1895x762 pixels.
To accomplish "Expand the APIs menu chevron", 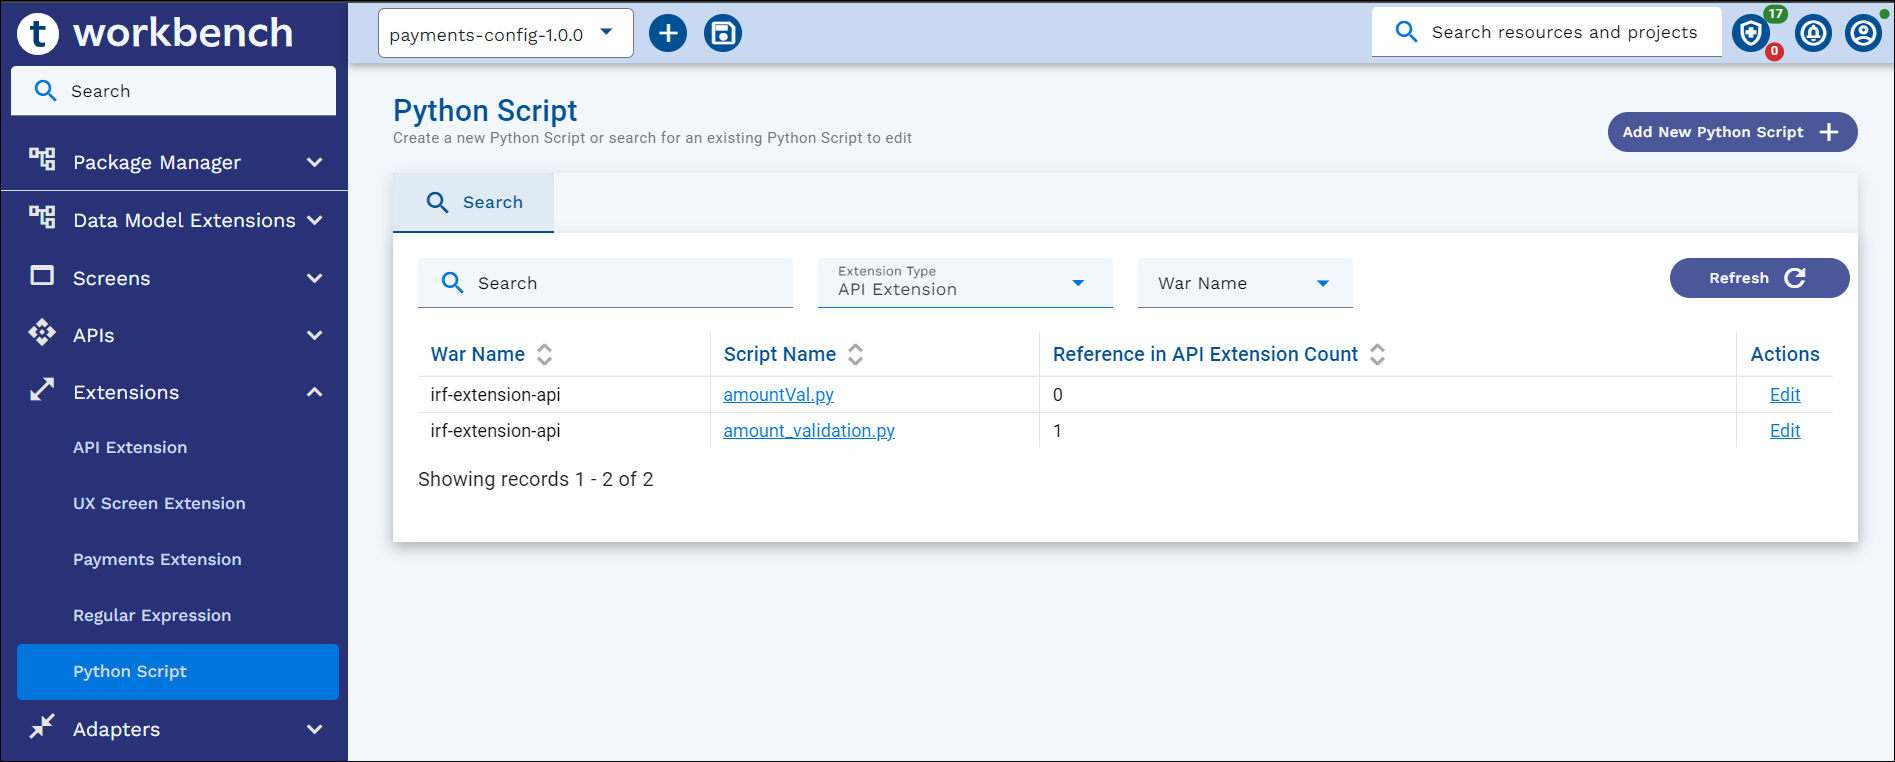I will point(314,335).
